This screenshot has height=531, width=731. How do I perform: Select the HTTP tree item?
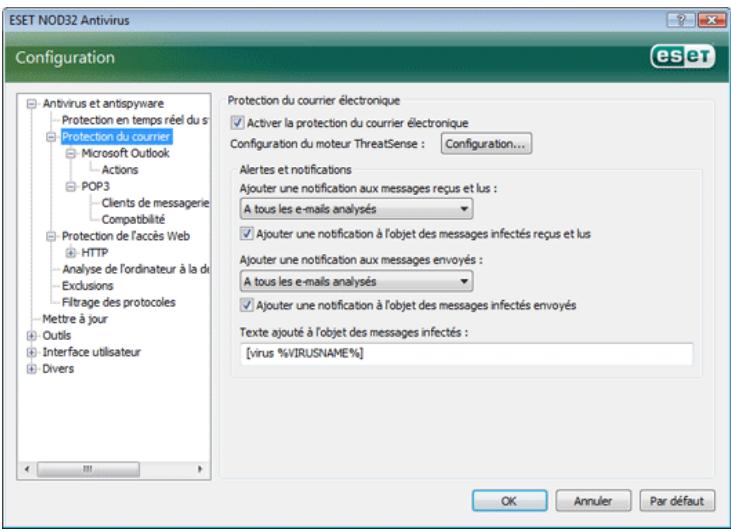tap(95, 253)
